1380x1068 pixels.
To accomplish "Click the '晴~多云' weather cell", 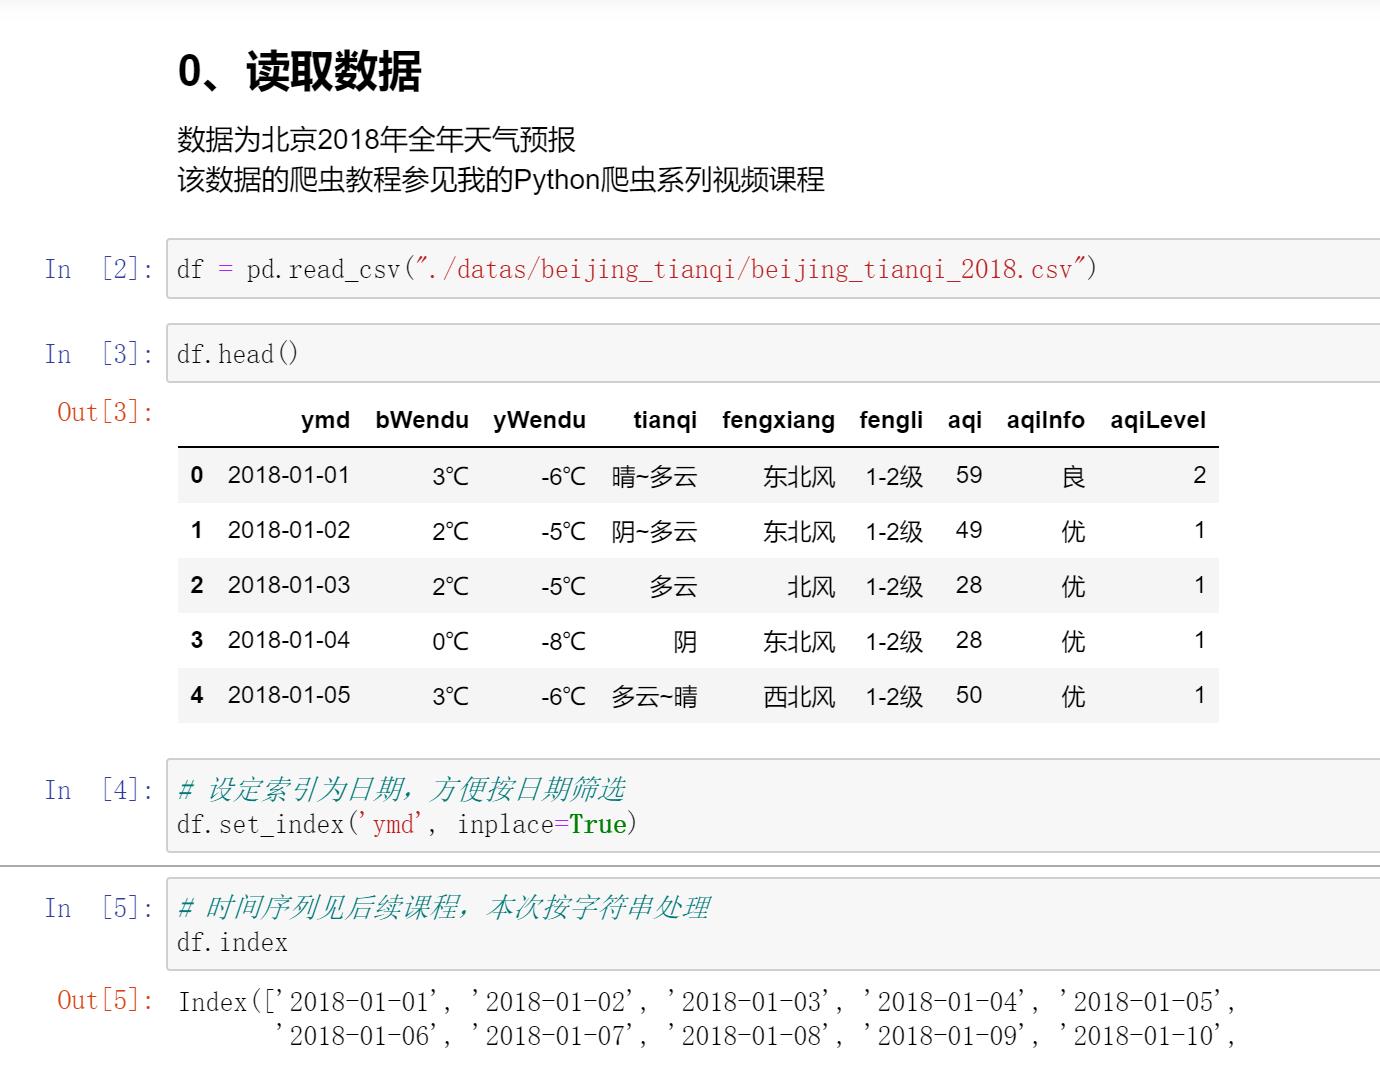I will coord(654,476).
